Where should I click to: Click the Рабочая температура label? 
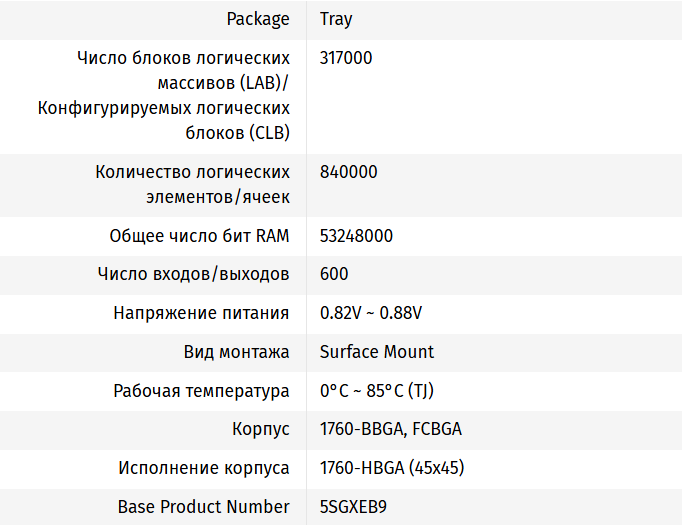tap(201, 391)
